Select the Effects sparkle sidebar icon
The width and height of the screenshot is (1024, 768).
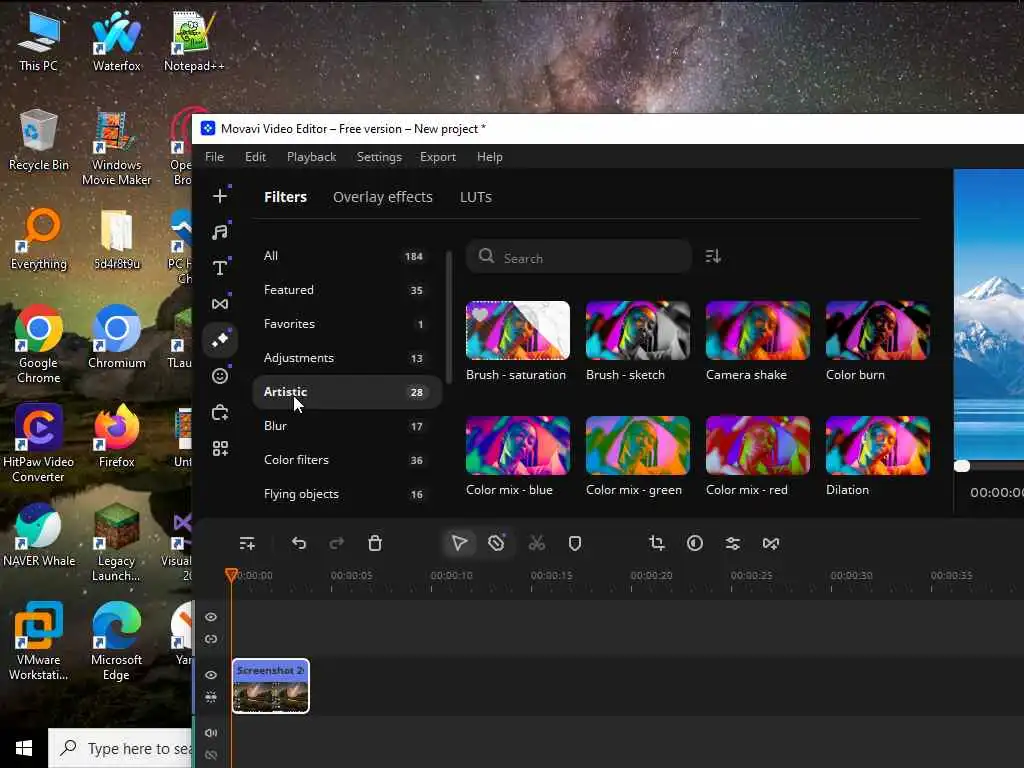click(x=220, y=340)
